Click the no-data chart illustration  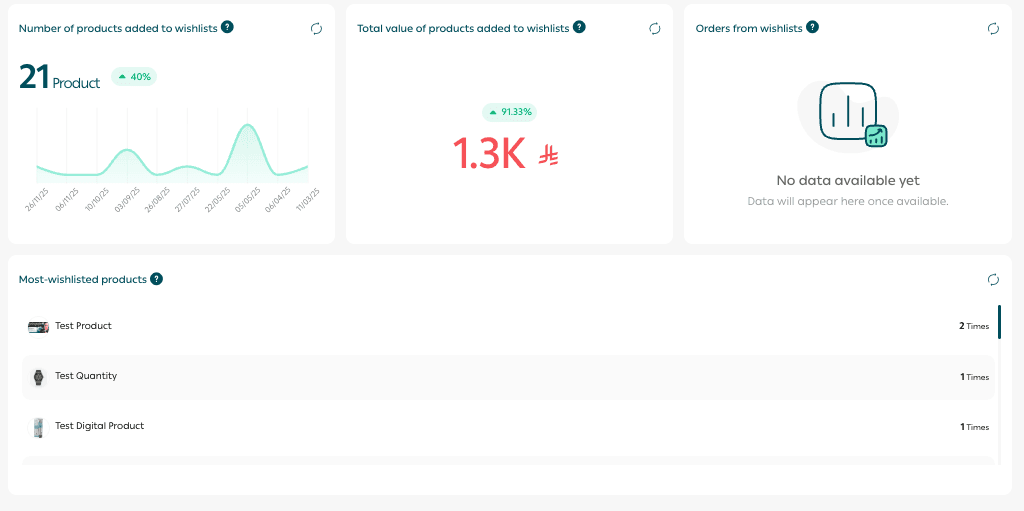point(849,115)
